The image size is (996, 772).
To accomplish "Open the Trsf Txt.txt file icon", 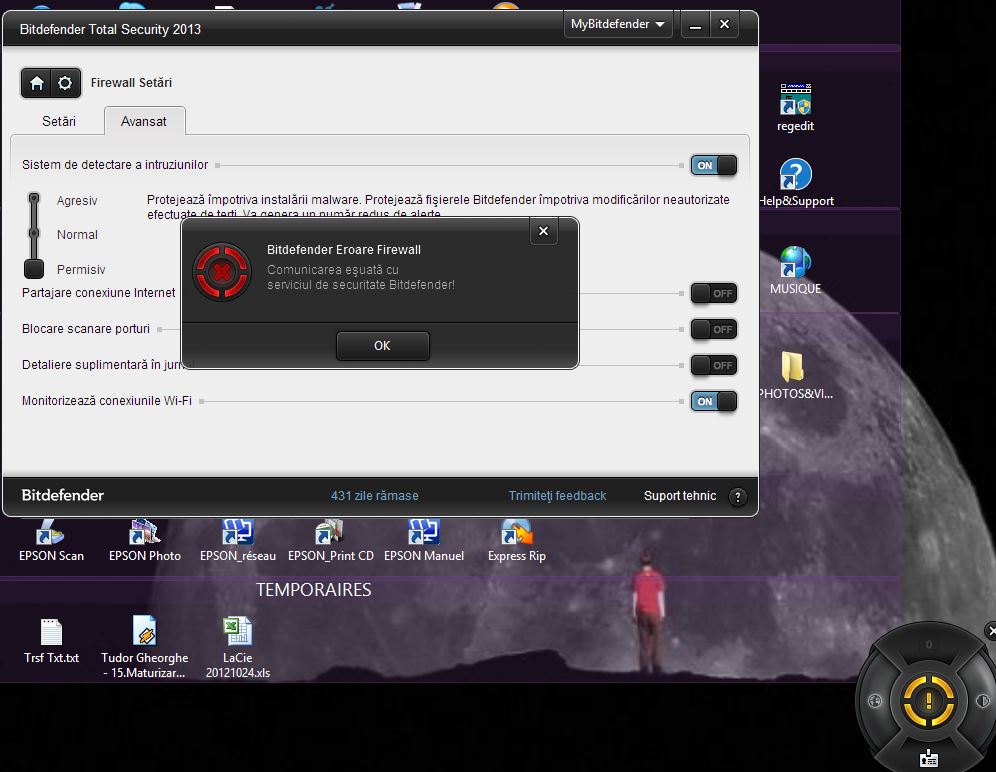I will 51,641.
